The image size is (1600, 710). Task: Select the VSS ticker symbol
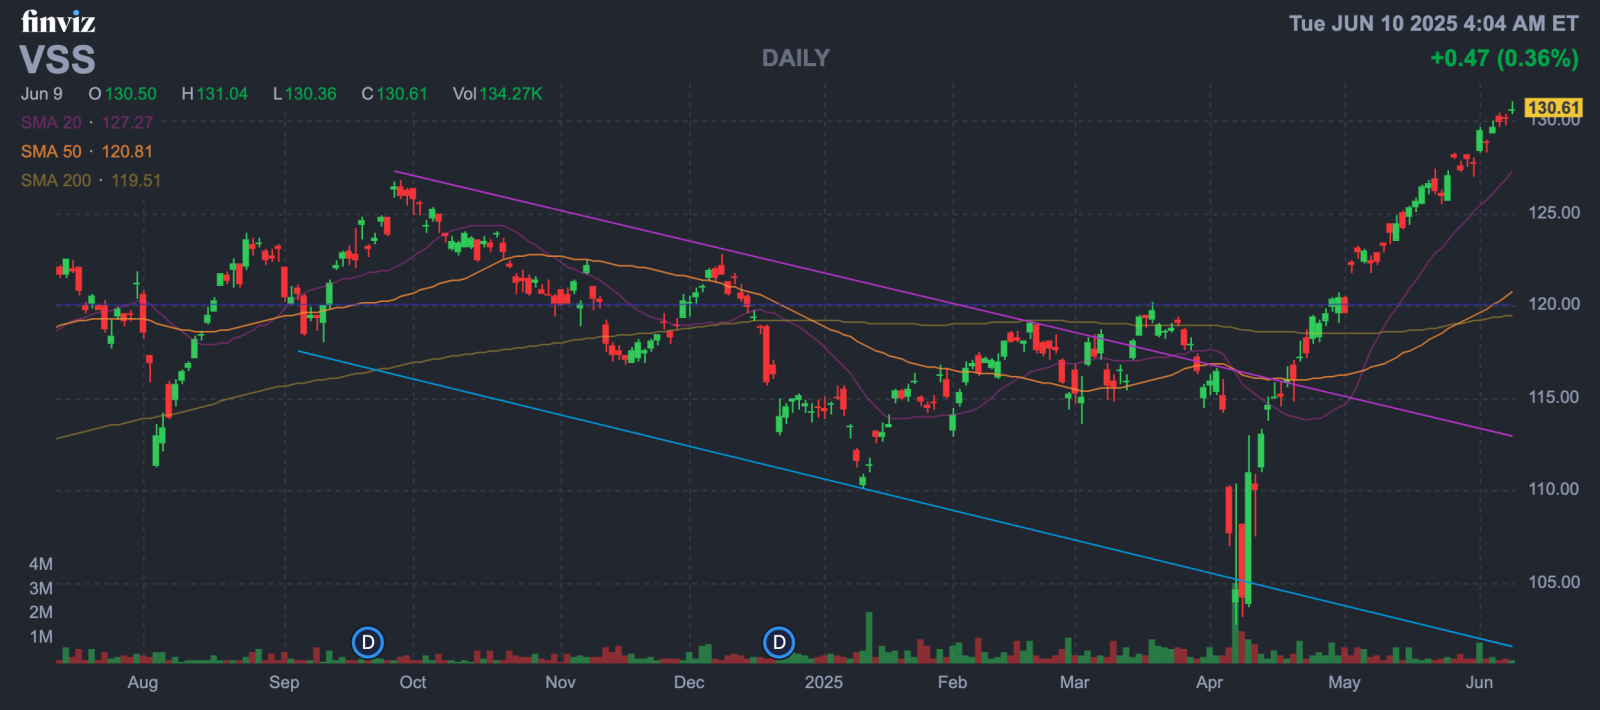click(57, 60)
